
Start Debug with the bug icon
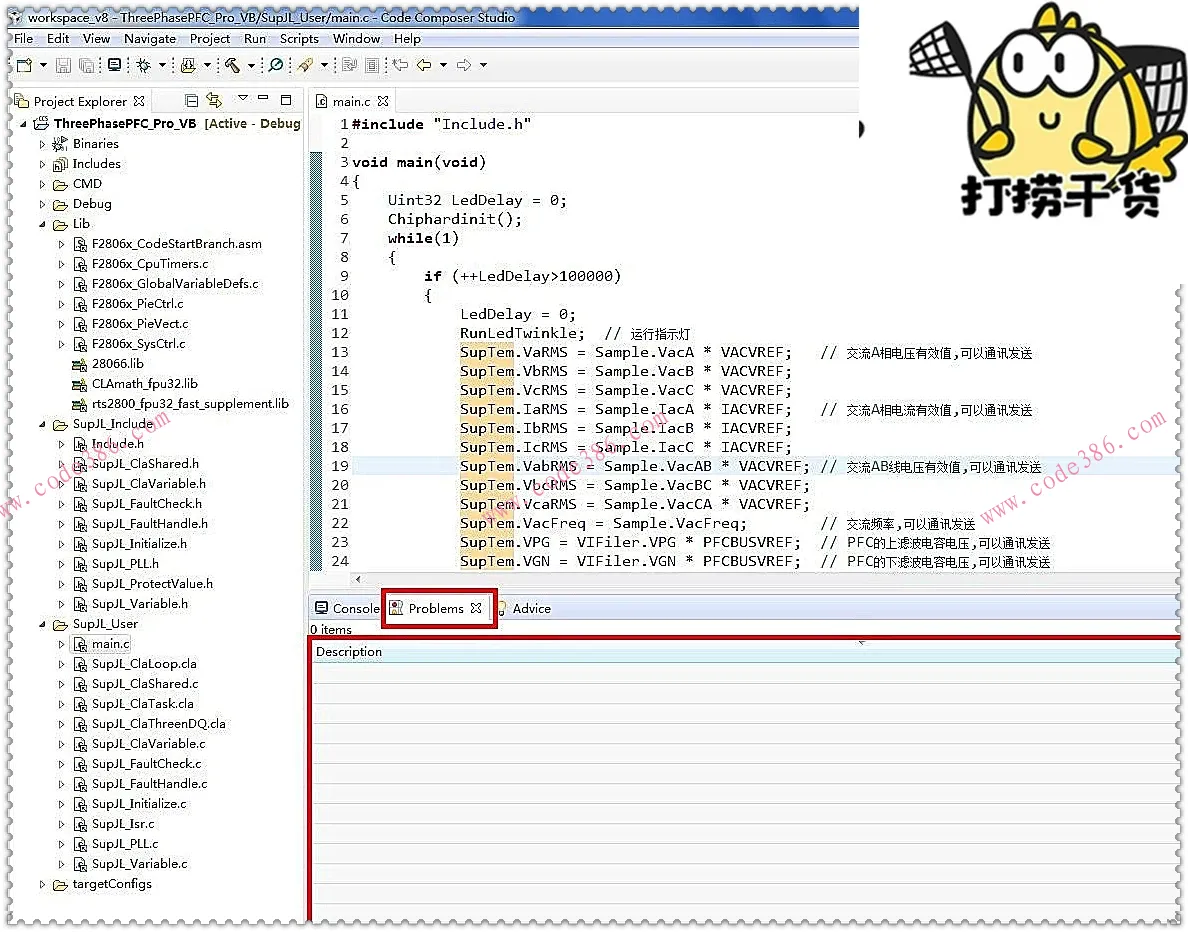[x=143, y=65]
